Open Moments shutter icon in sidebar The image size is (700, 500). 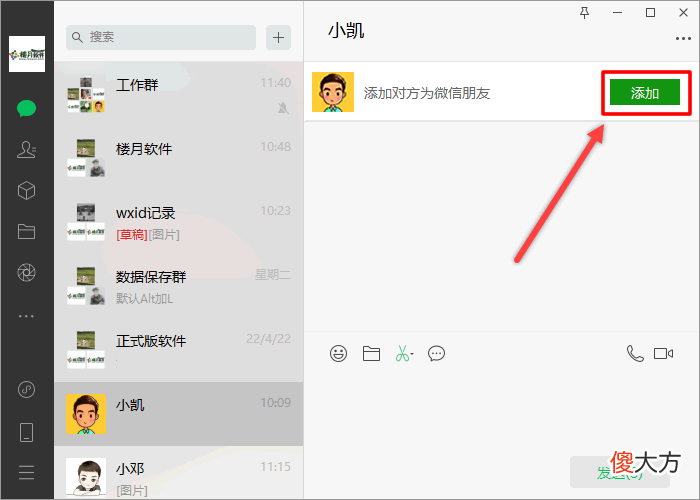coord(26,273)
